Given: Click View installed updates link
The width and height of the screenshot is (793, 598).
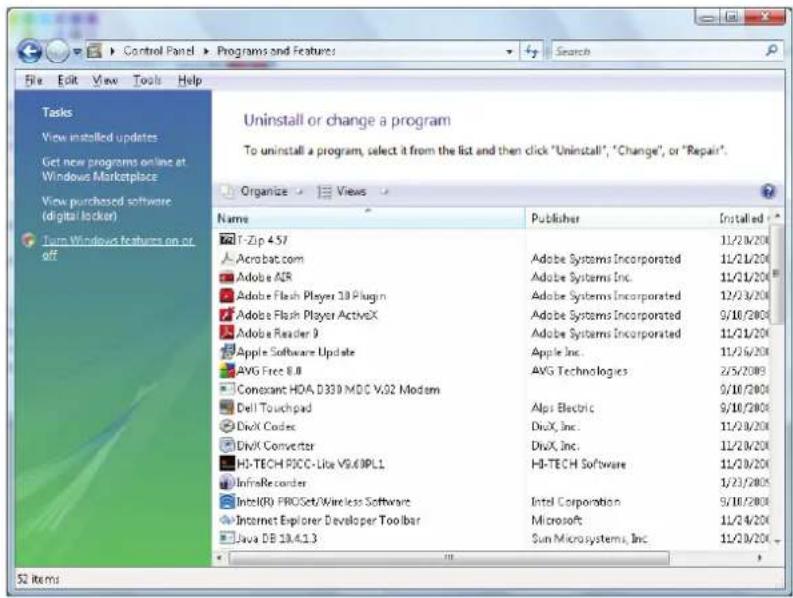Looking at the screenshot, I should pos(100,137).
